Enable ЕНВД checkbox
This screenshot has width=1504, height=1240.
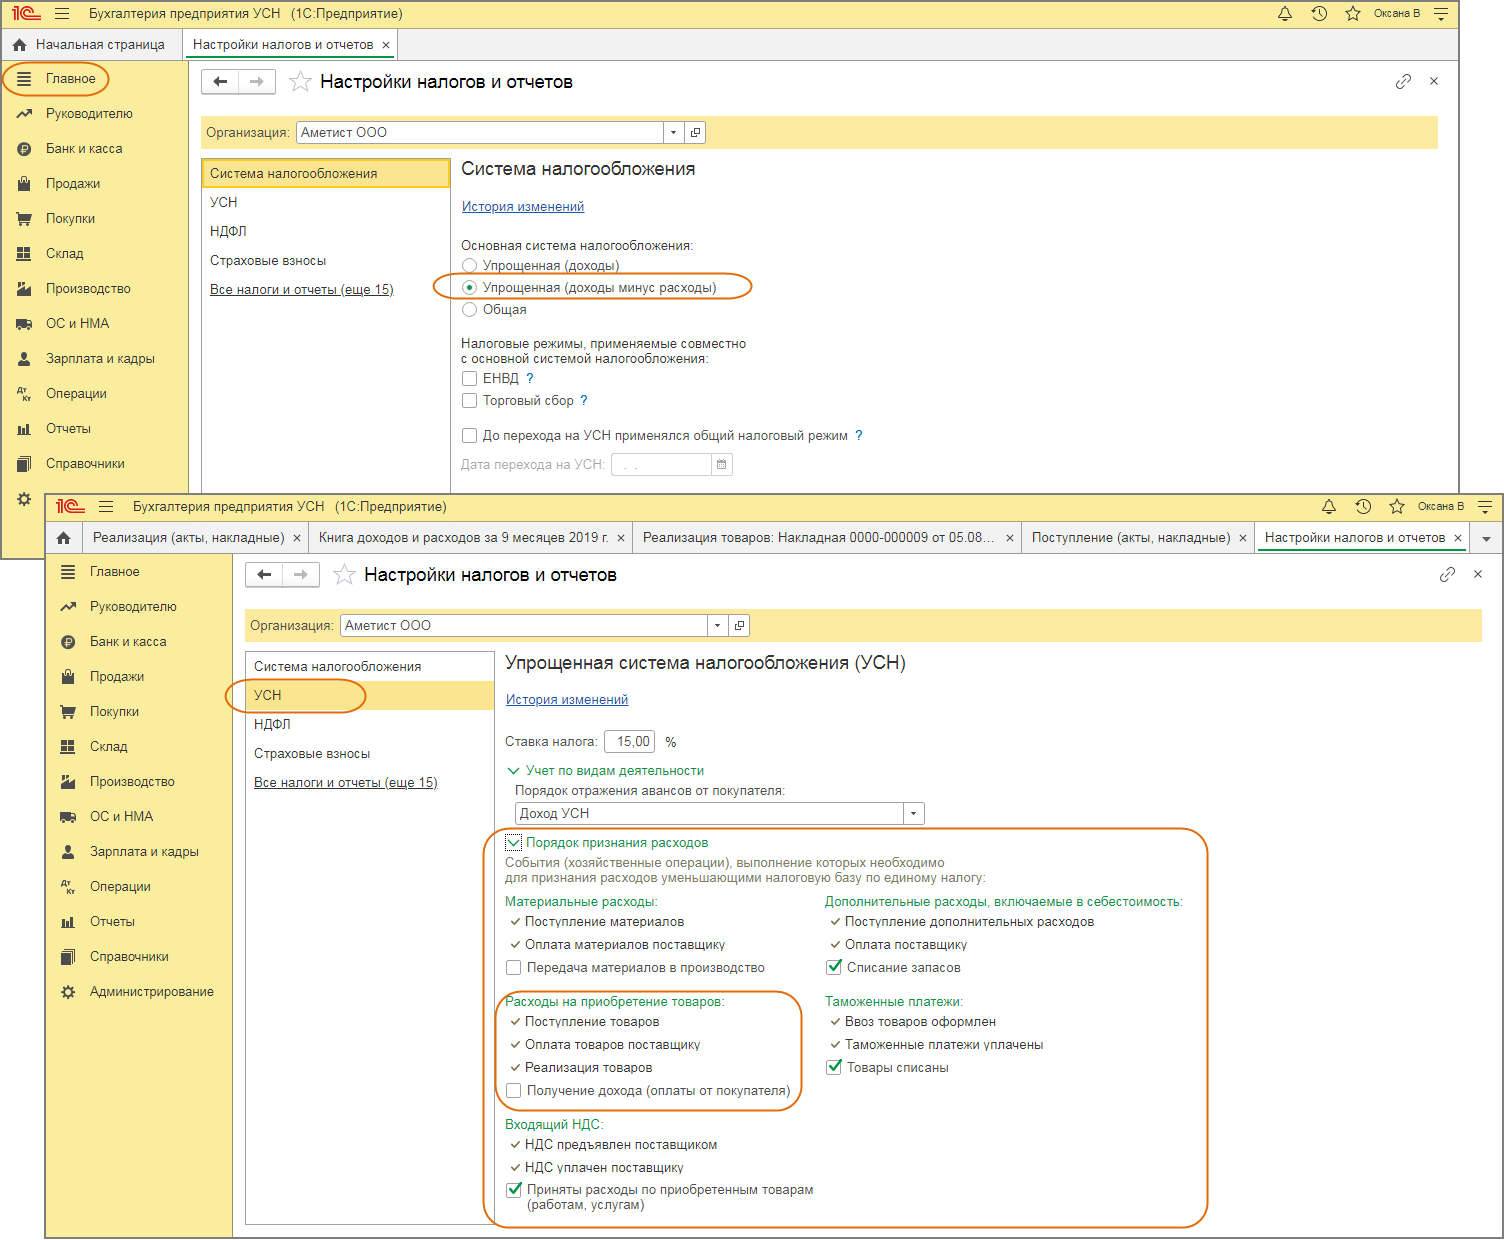coord(469,379)
